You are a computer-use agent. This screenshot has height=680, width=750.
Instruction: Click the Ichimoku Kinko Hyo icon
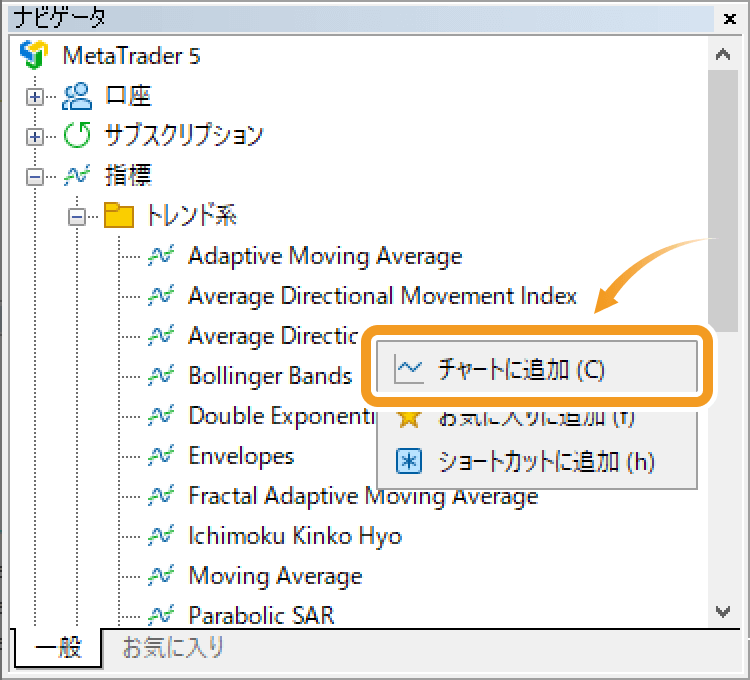point(161,536)
